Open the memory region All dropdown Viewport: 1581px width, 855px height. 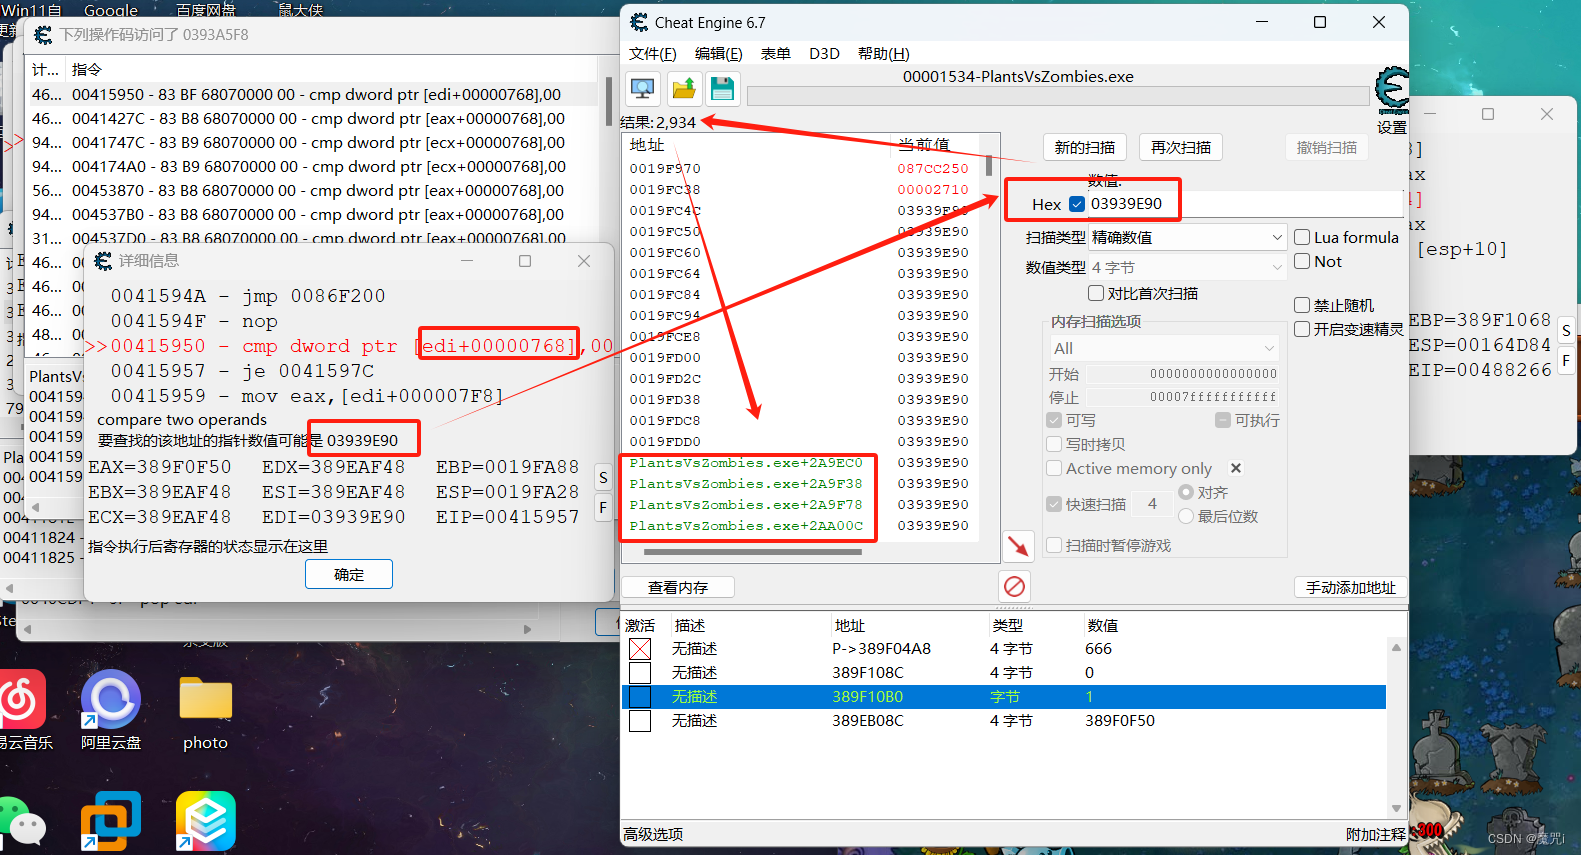[1163, 348]
